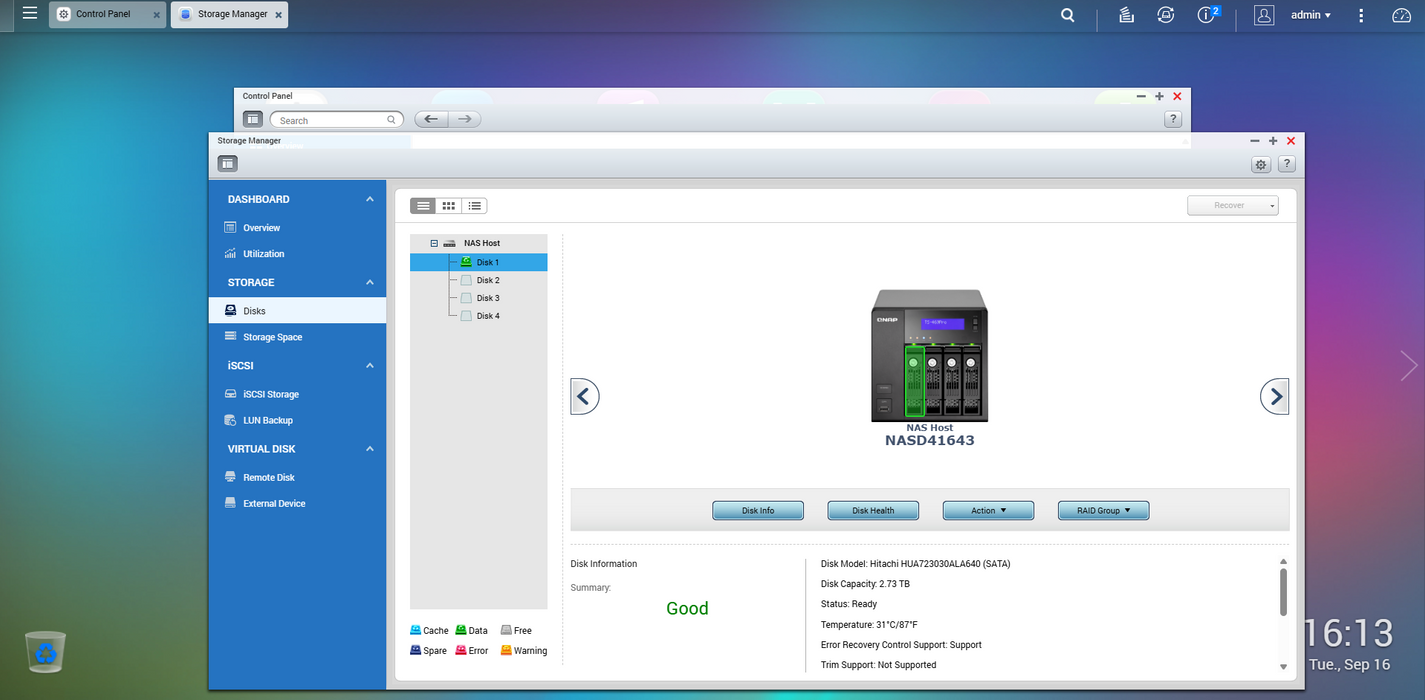Open the Recycle Bin on desktop
1425x700 pixels.
pos(46,651)
